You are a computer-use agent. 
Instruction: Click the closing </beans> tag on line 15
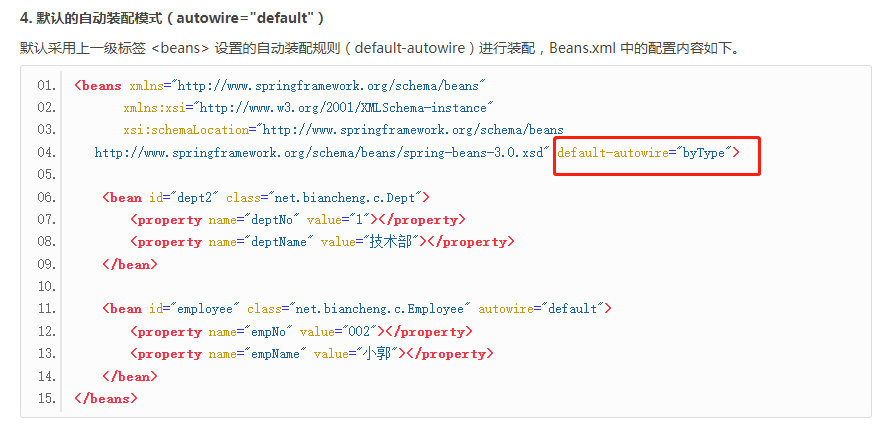(105, 398)
